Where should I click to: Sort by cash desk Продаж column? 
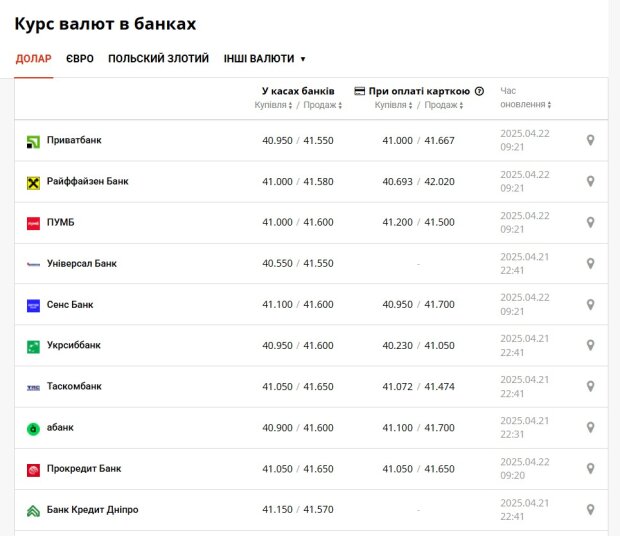point(323,105)
